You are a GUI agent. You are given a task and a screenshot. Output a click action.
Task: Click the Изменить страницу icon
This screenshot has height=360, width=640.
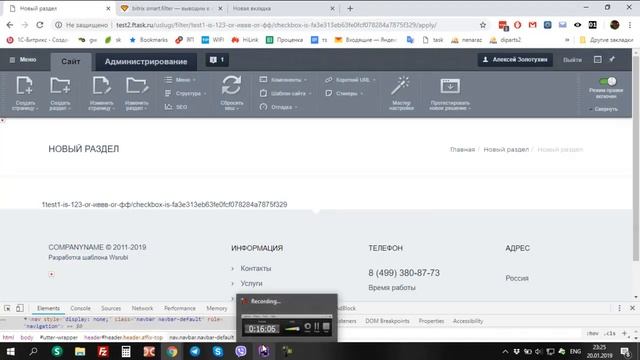101,86
